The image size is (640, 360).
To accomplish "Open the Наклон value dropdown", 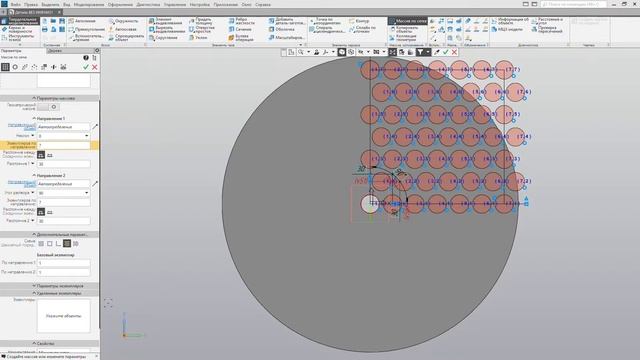I will (x=87, y=136).
